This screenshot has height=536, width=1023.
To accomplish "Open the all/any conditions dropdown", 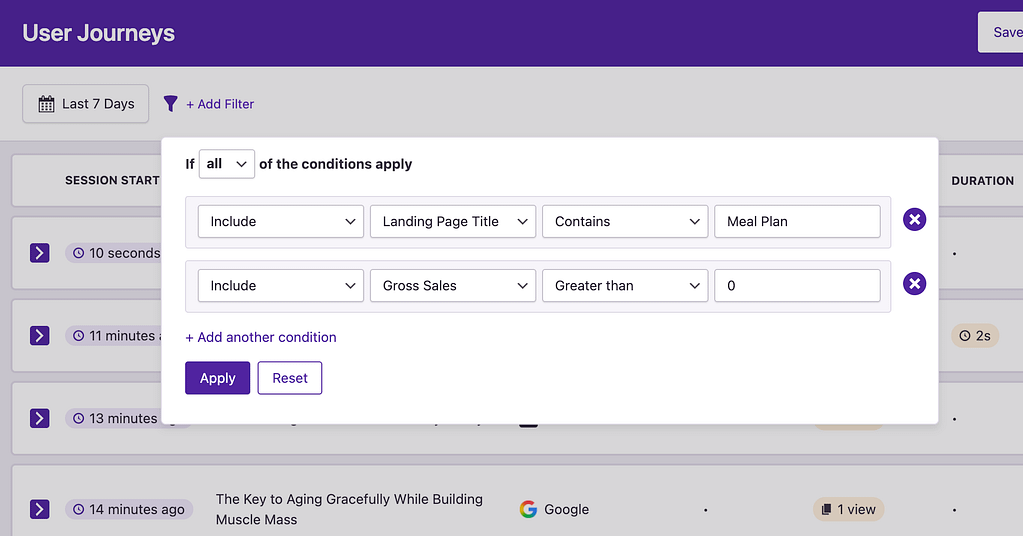I will pyautogui.click(x=226, y=164).
